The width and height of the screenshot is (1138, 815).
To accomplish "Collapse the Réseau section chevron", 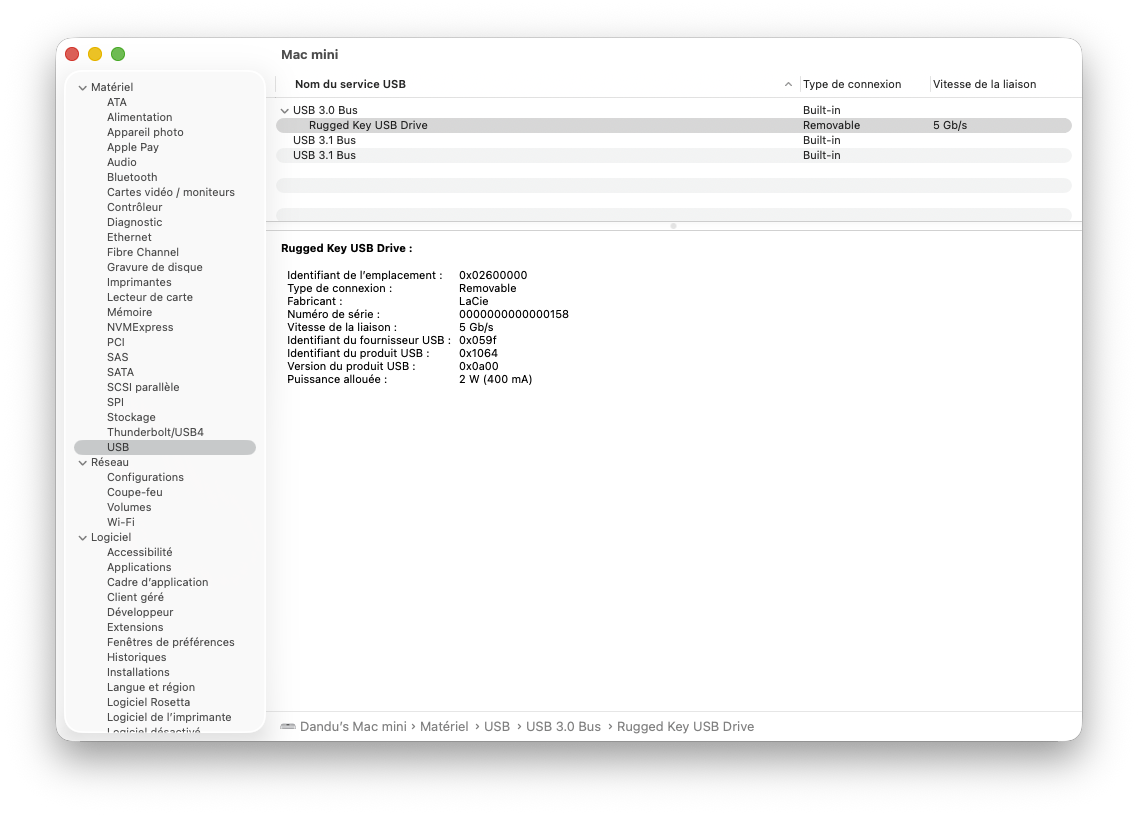I will click(82, 463).
